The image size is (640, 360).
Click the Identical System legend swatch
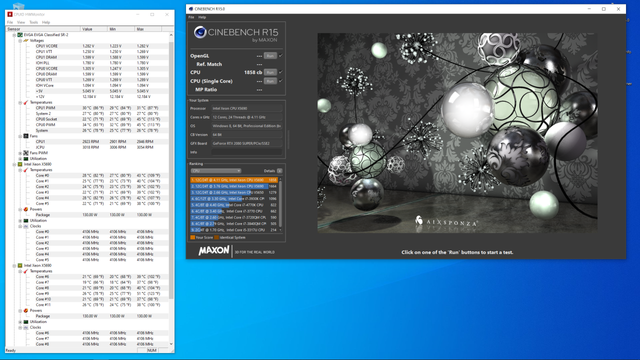click(217, 237)
